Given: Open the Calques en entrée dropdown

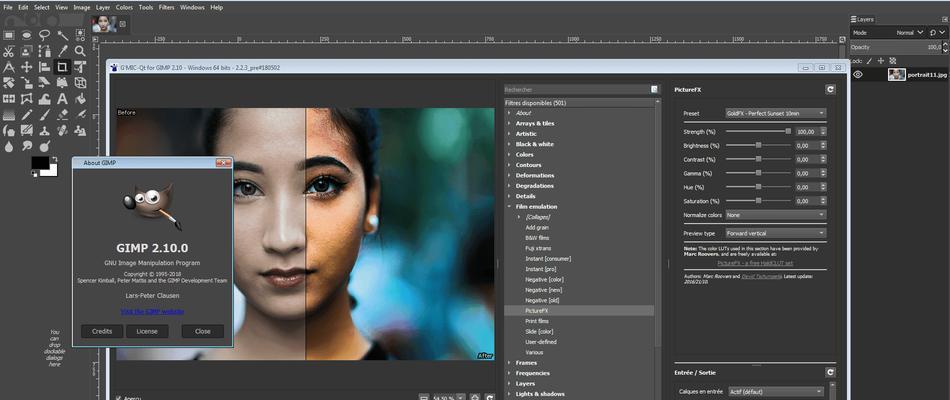Looking at the screenshot, I should coord(776,392).
